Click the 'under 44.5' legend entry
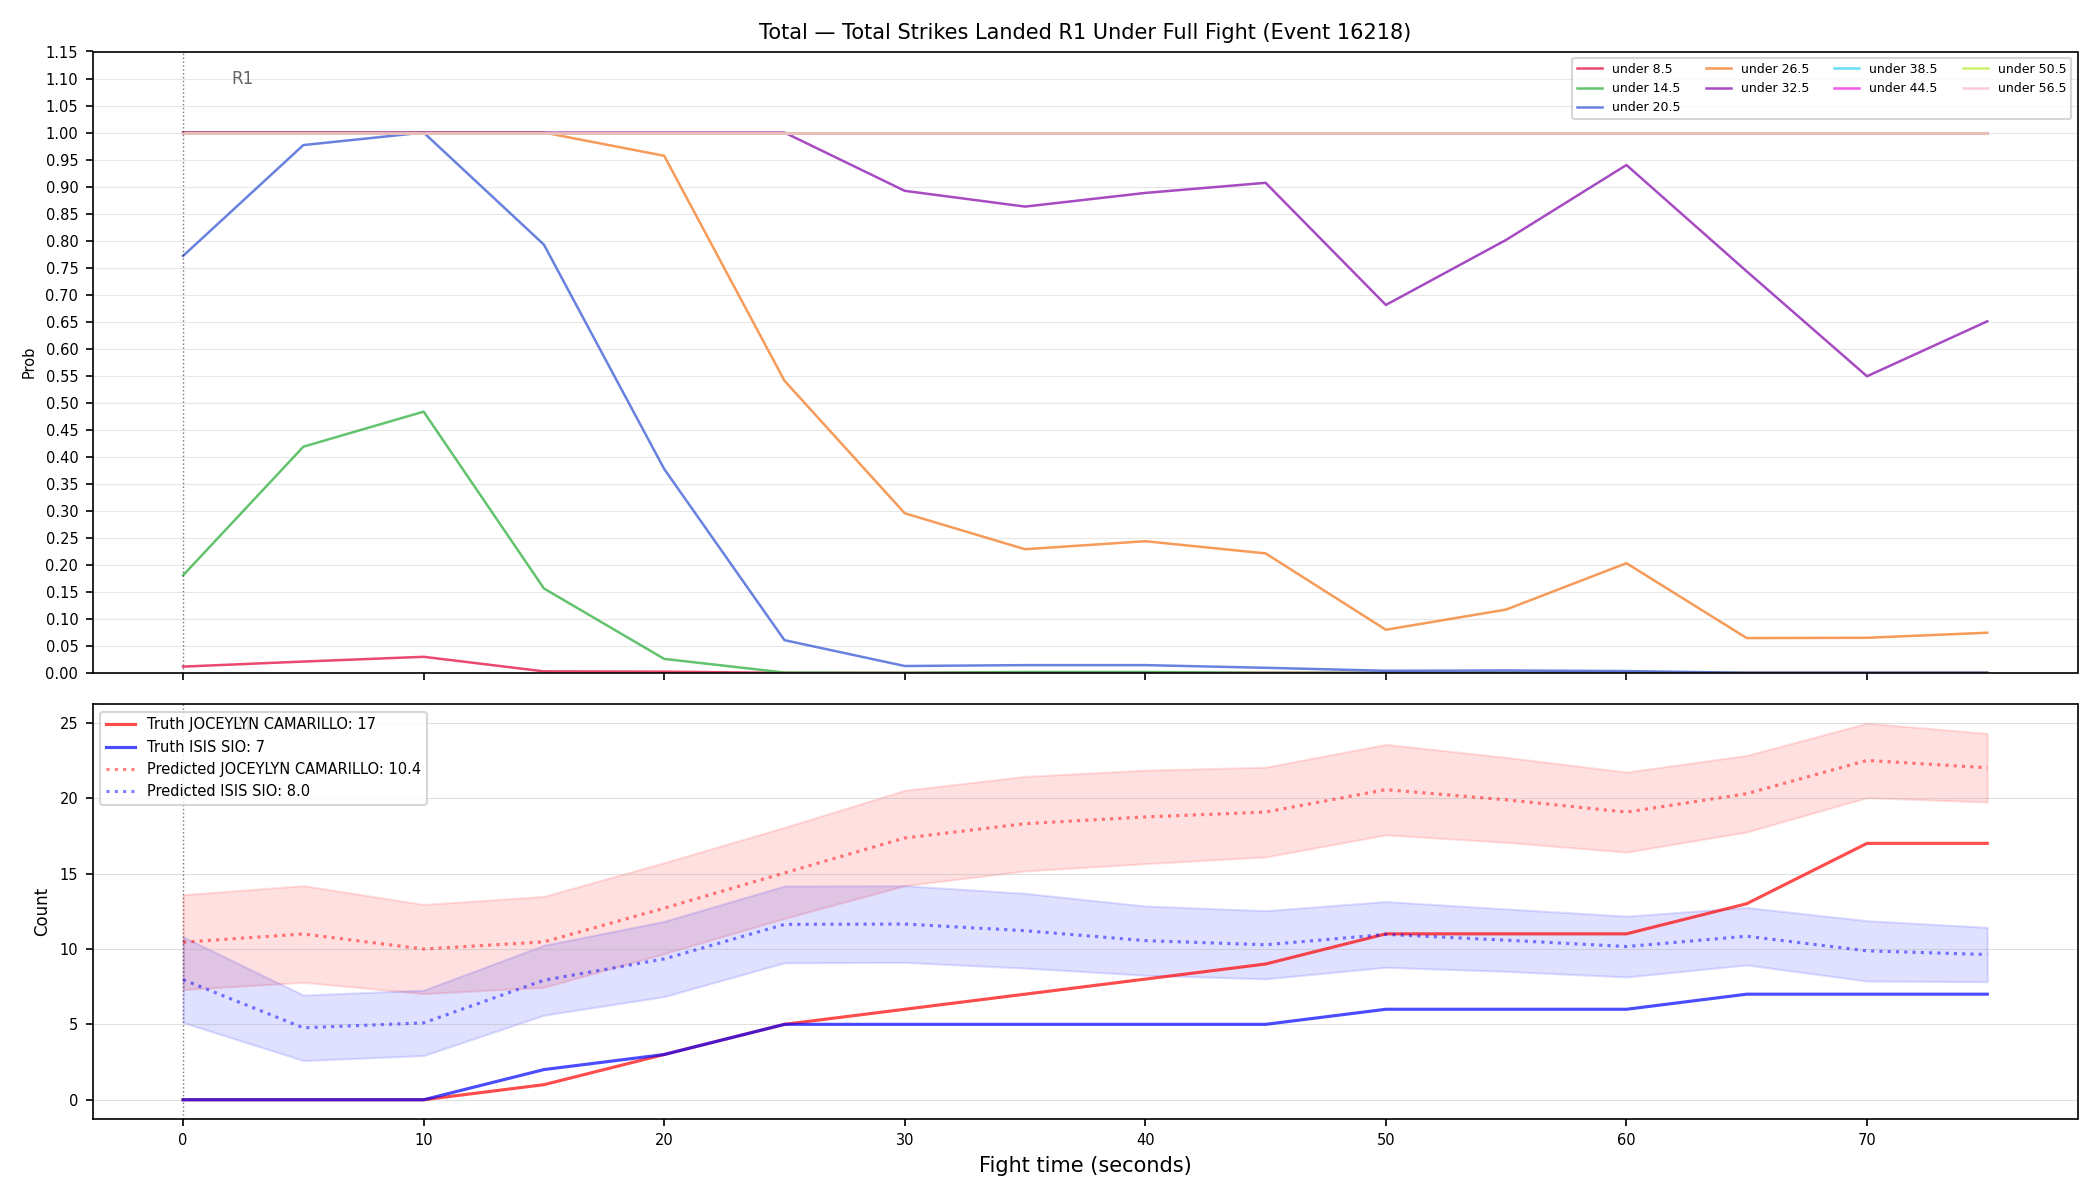Viewport: 2100px width, 1200px height. [1885, 88]
